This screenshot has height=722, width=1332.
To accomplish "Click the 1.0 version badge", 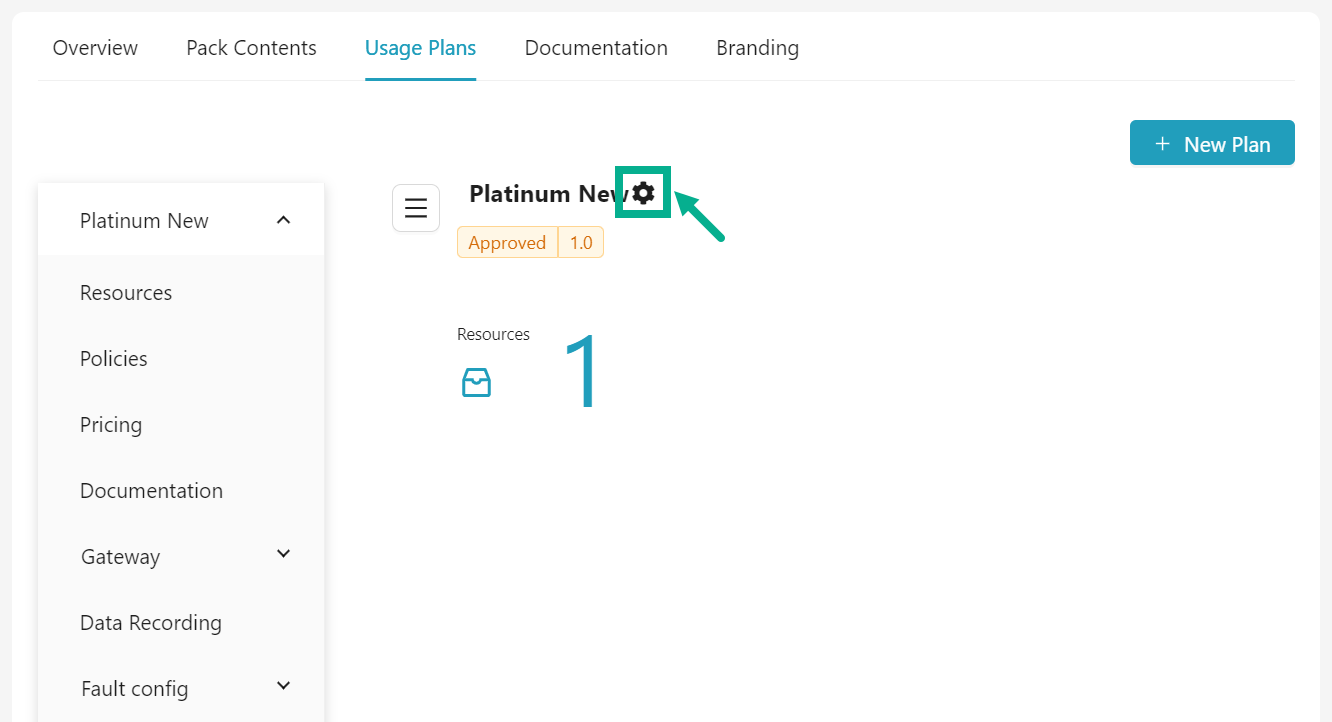I will point(581,243).
